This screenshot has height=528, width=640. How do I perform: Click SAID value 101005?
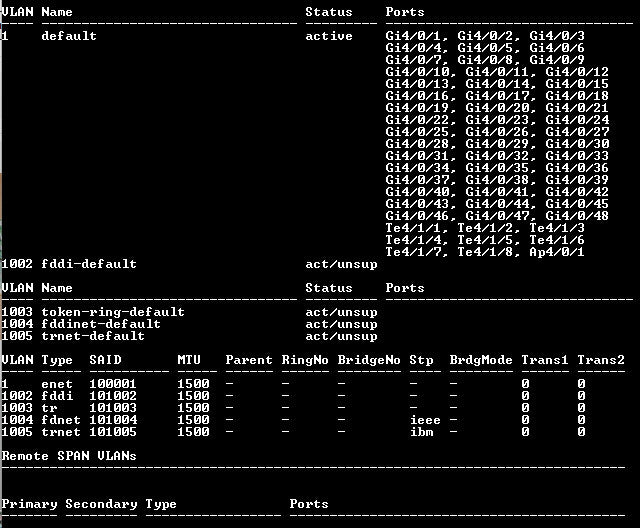pyautogui.click(x=113, y=432)
